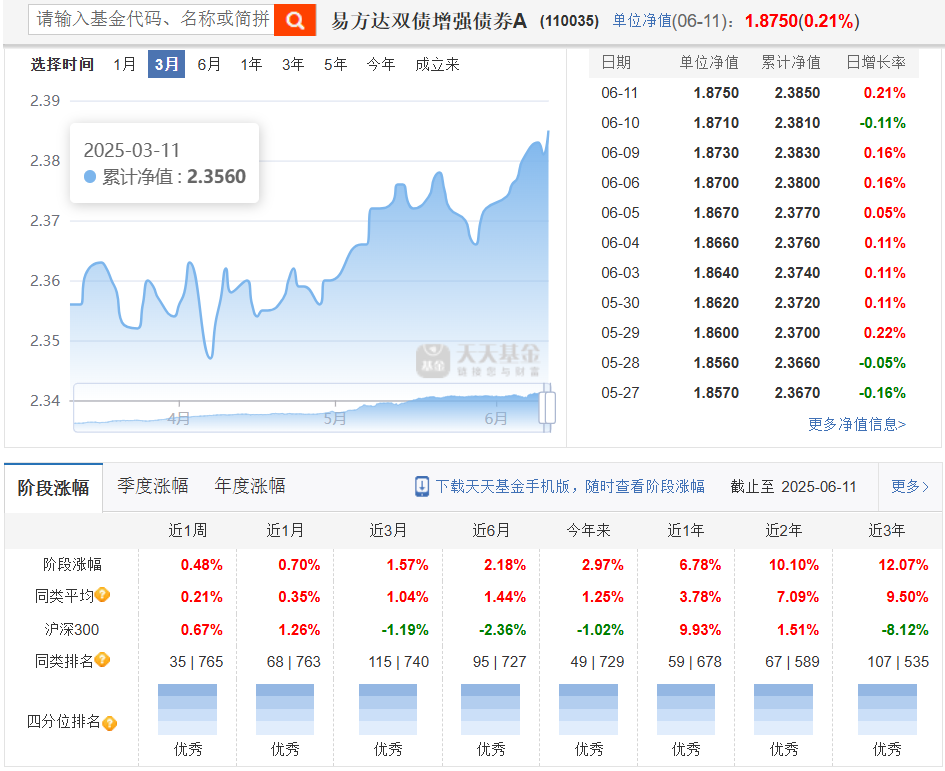Viewport: 945px width, 771px height.
Task: Click 截止至 2025-06-11 date text
Action: coord(793,486)
